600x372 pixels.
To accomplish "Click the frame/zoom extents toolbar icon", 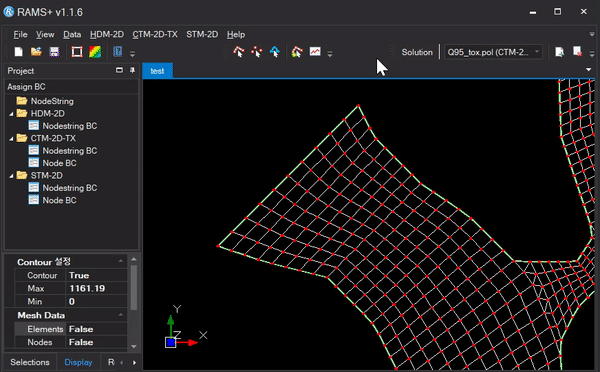I will click(77, 52).
